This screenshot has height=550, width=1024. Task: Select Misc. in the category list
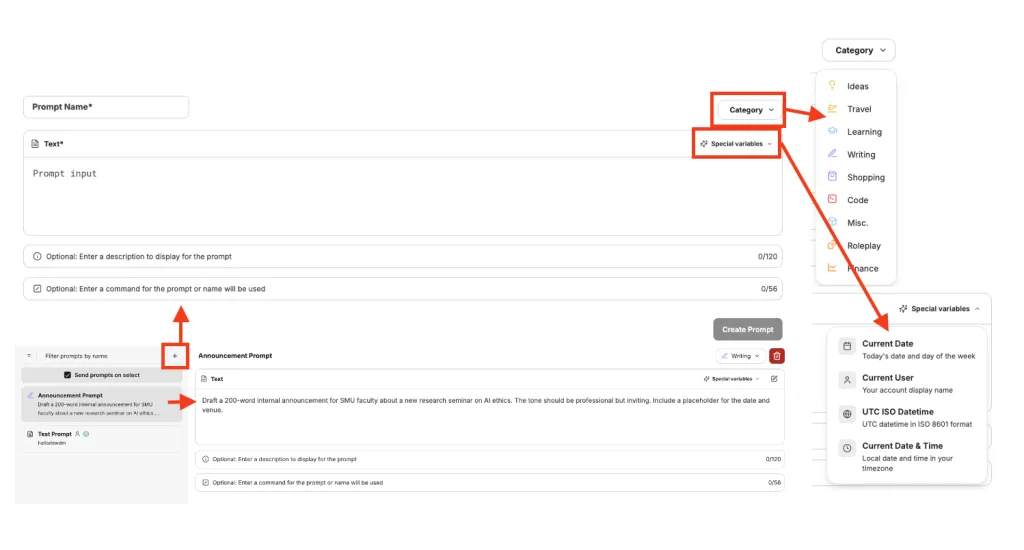pyautogui.click(x=856, y=223)
